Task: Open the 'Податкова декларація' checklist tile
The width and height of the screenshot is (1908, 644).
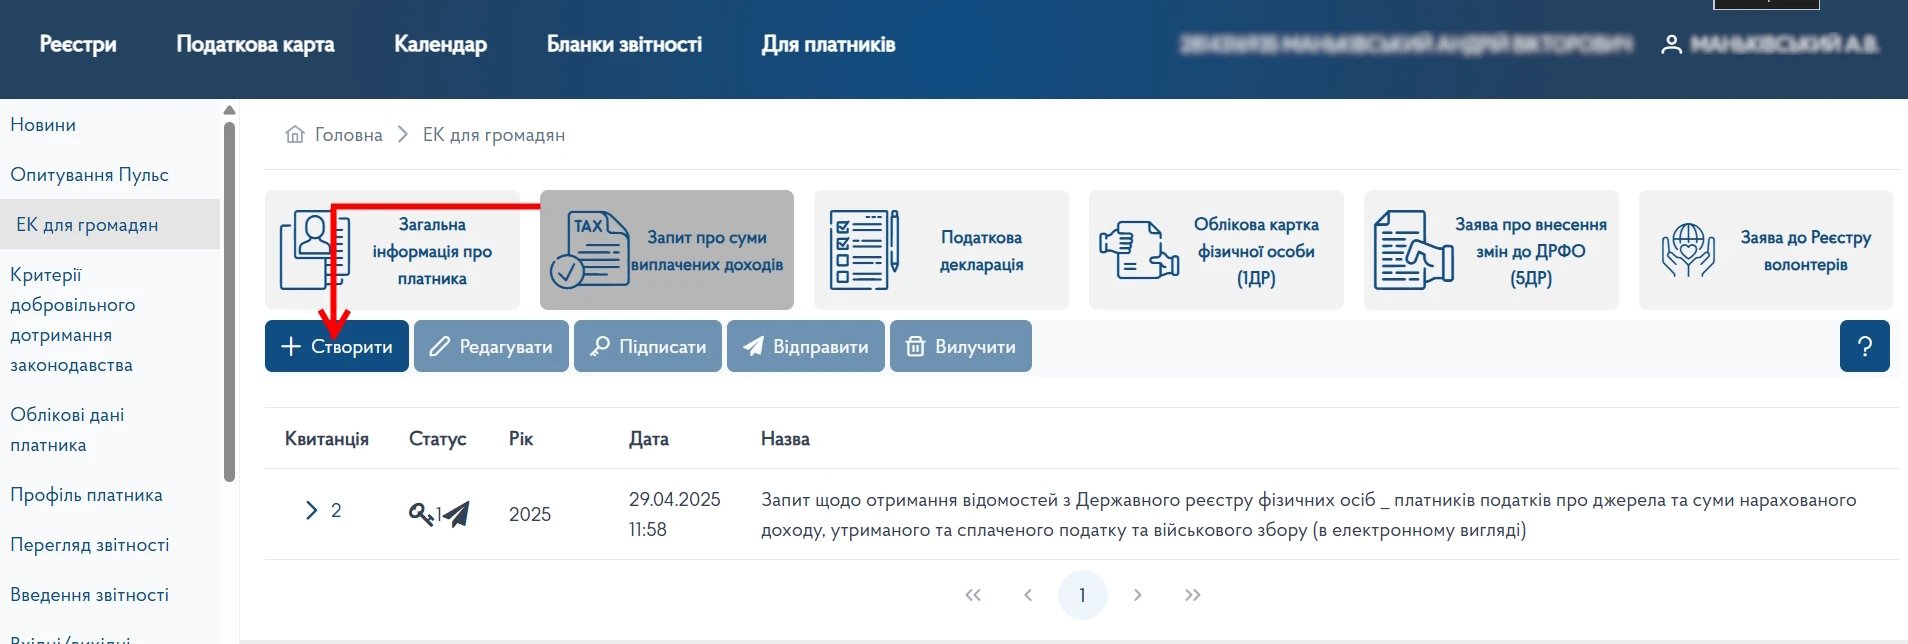Action: [941, 250]
